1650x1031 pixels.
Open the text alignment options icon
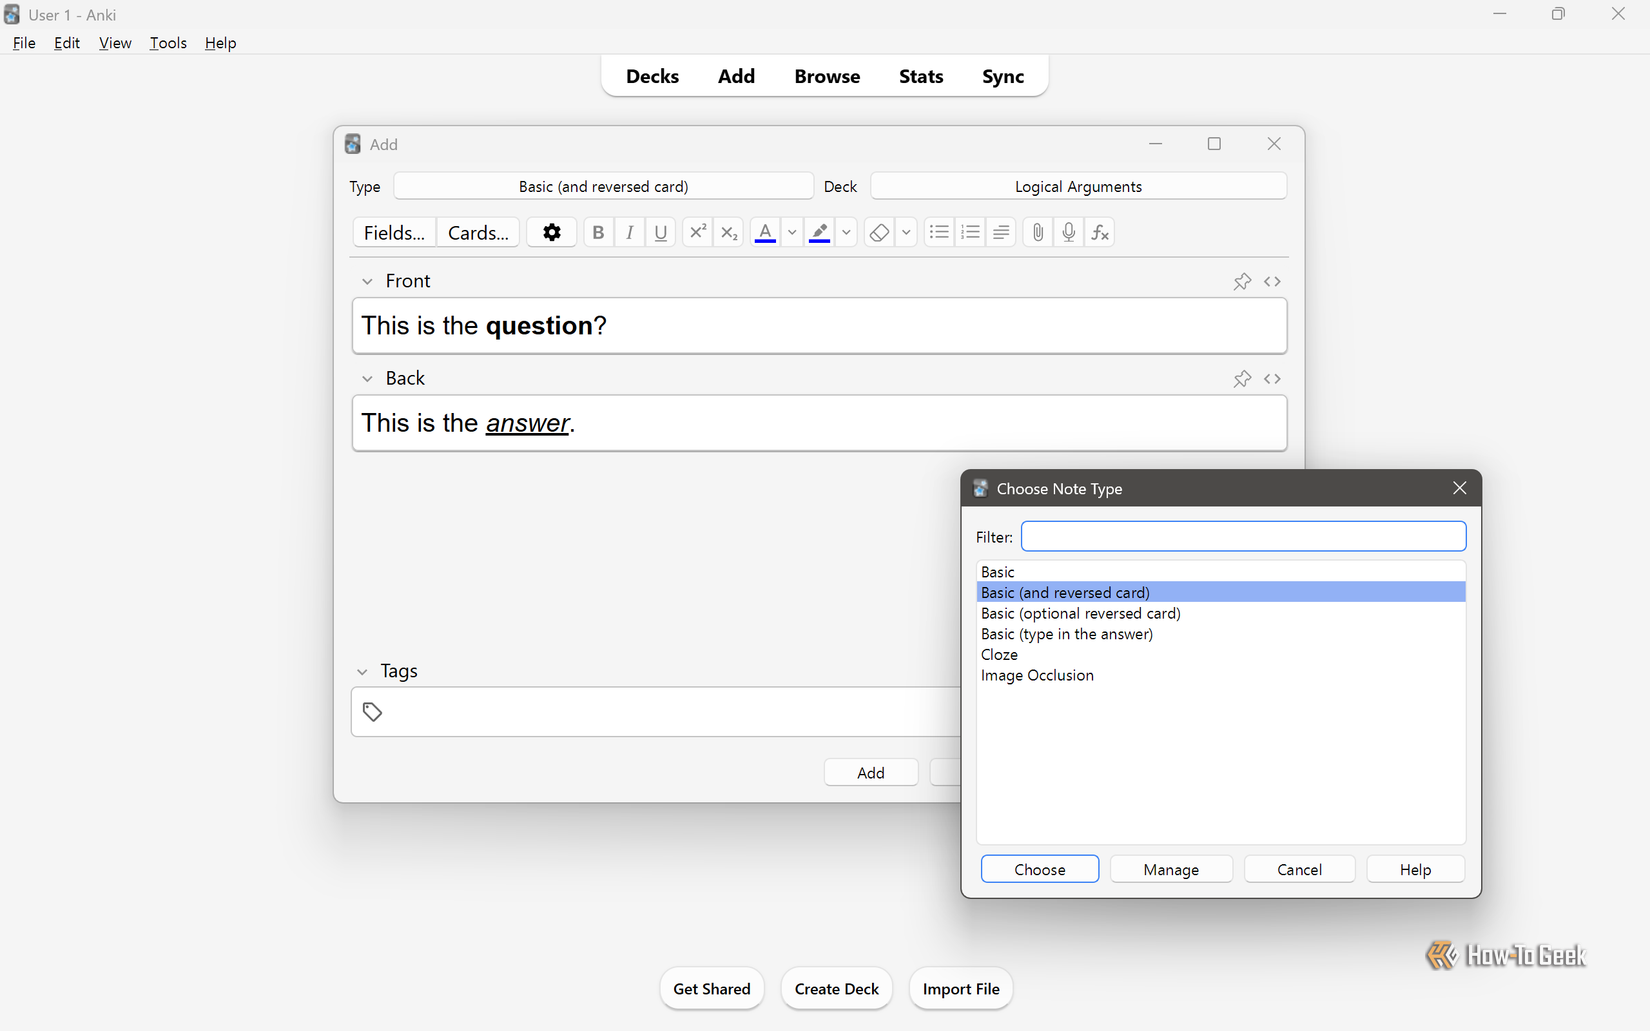[x=1001, y=232]
